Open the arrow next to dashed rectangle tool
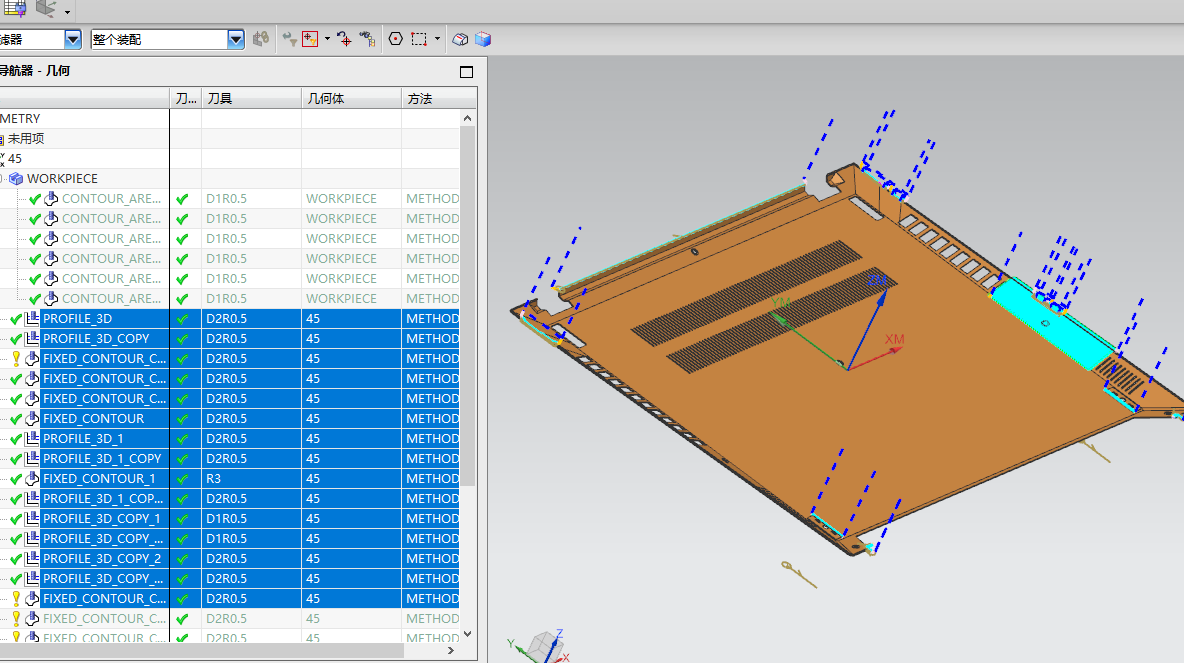Screen dimensions: 1184x663 [x=436, y=39]
